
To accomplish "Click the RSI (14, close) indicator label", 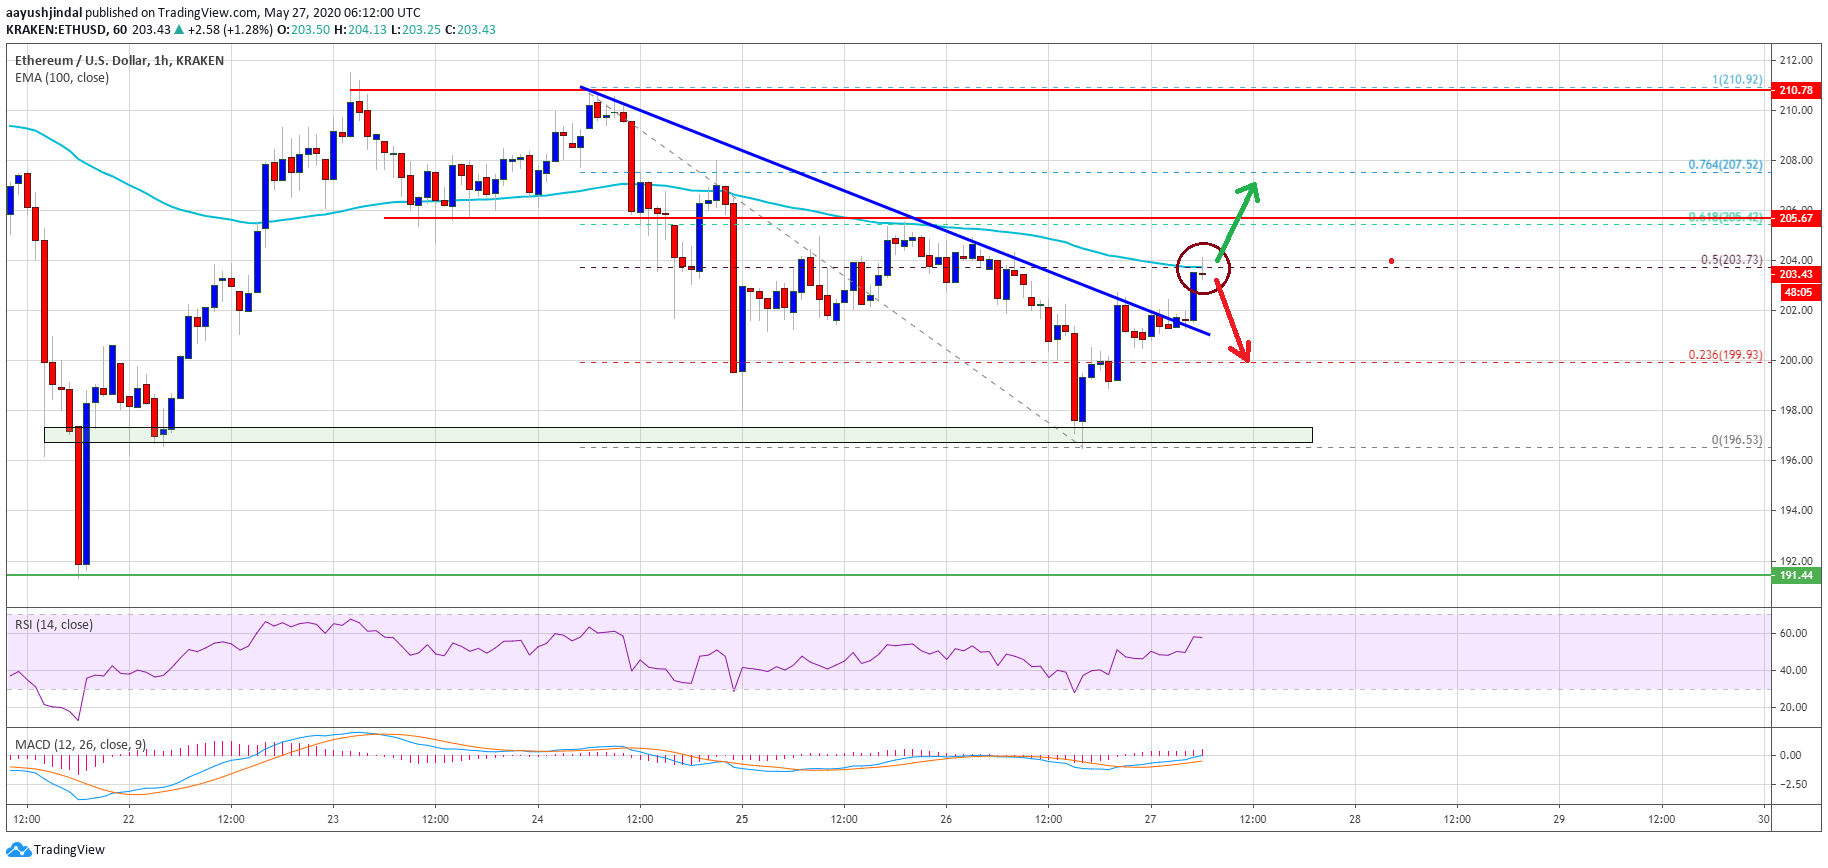I will (x=54, y=624).
